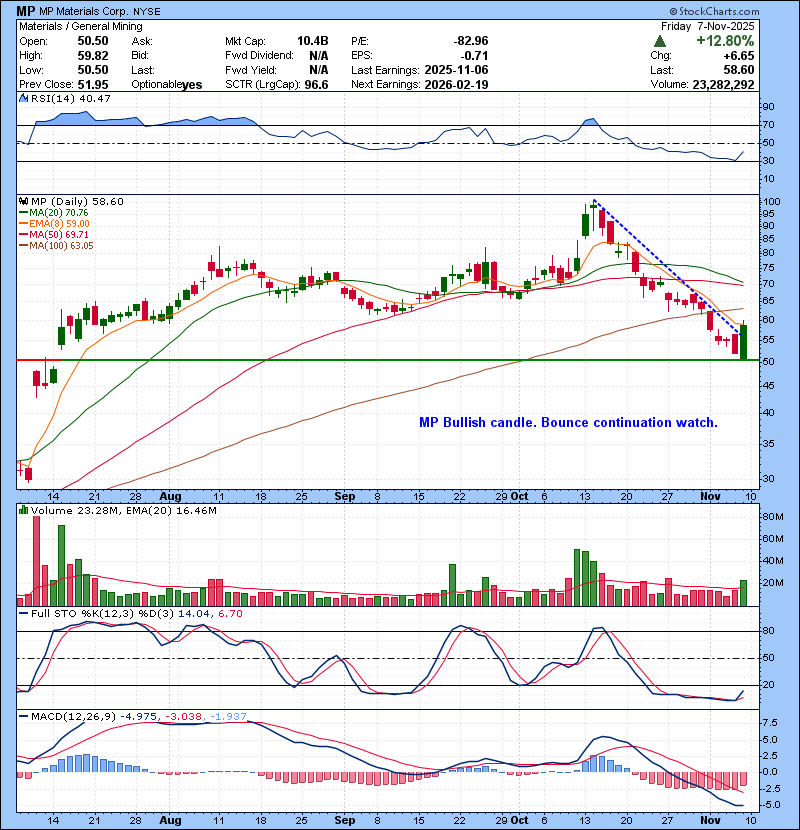Click the NYSE exchange label
The width and height of the screenshot is (800, 830).
(x=146, y=11)
